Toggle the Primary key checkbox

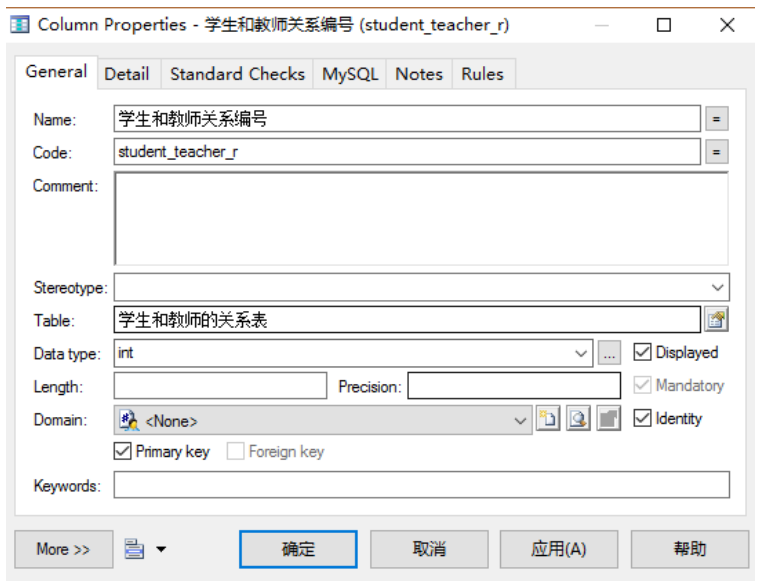point(123,452)
